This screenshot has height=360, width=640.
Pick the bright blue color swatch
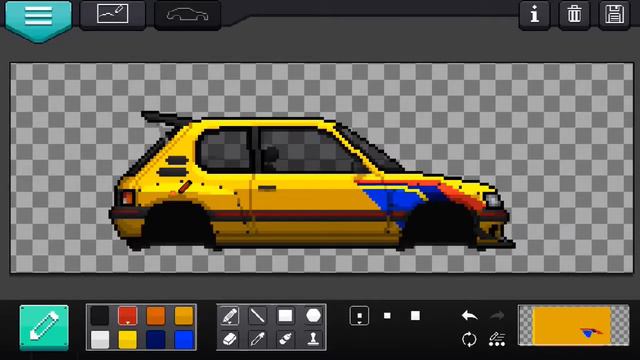183,340
